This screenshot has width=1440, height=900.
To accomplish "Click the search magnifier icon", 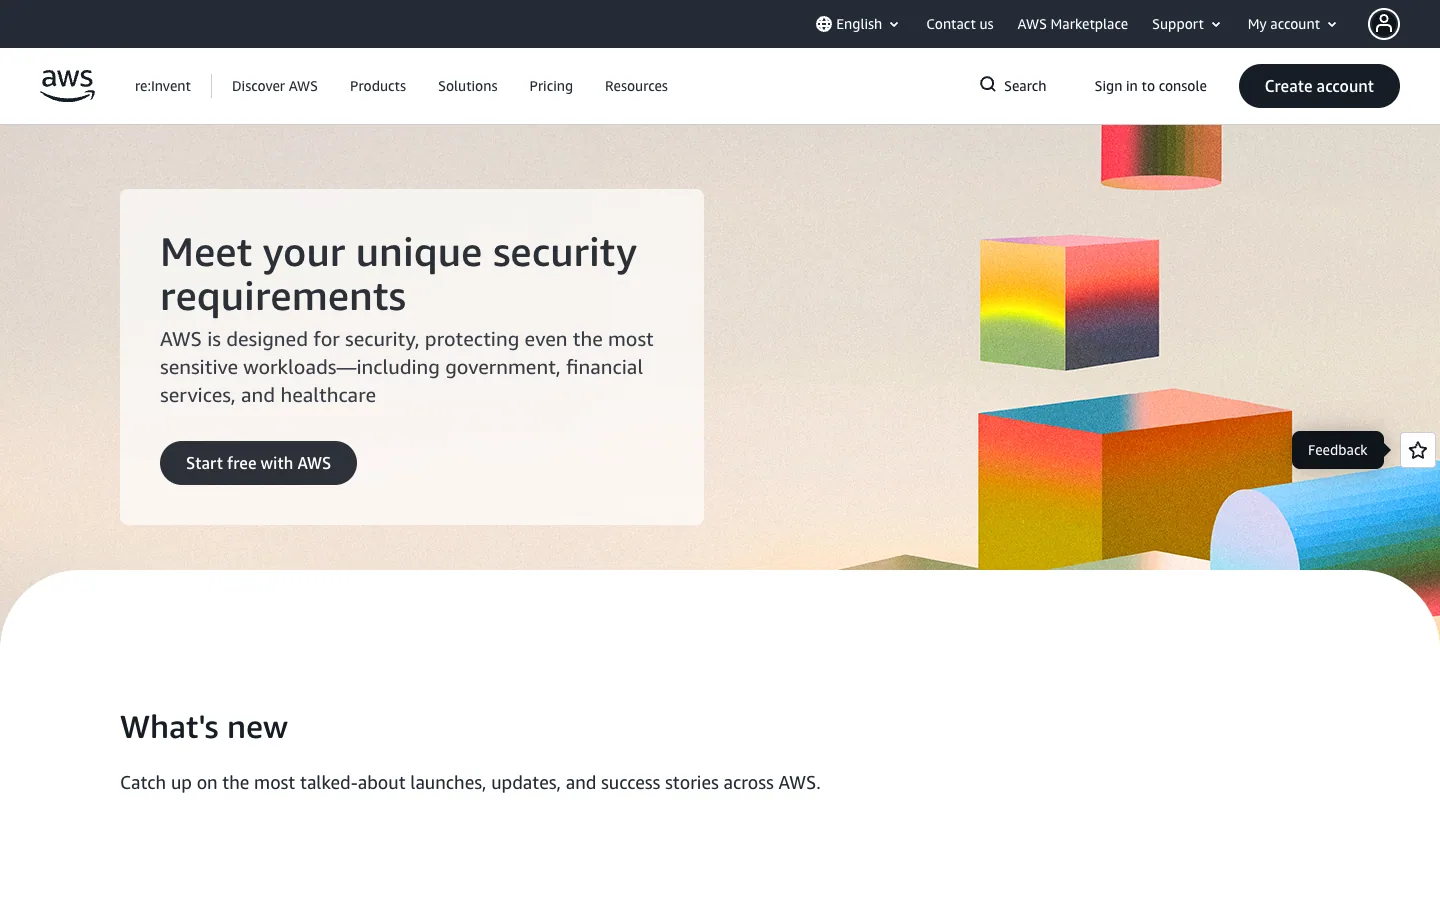I will click(x=988, y=85).
